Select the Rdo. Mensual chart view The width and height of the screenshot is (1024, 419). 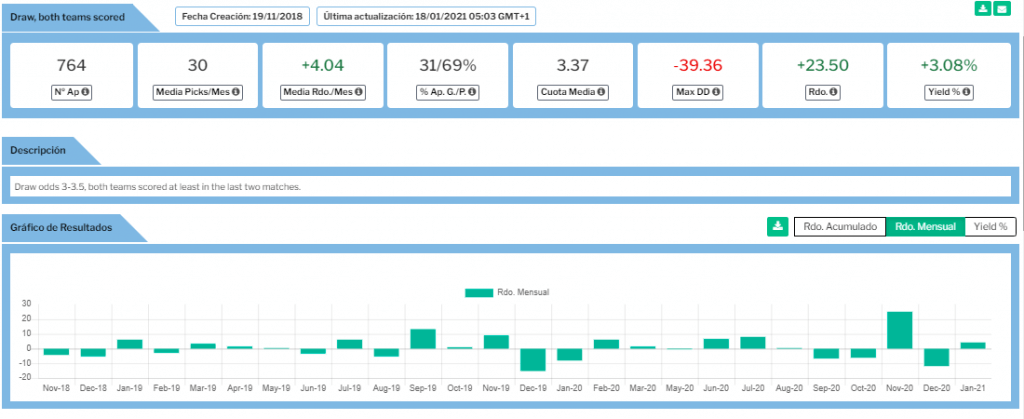coord(925,227)
